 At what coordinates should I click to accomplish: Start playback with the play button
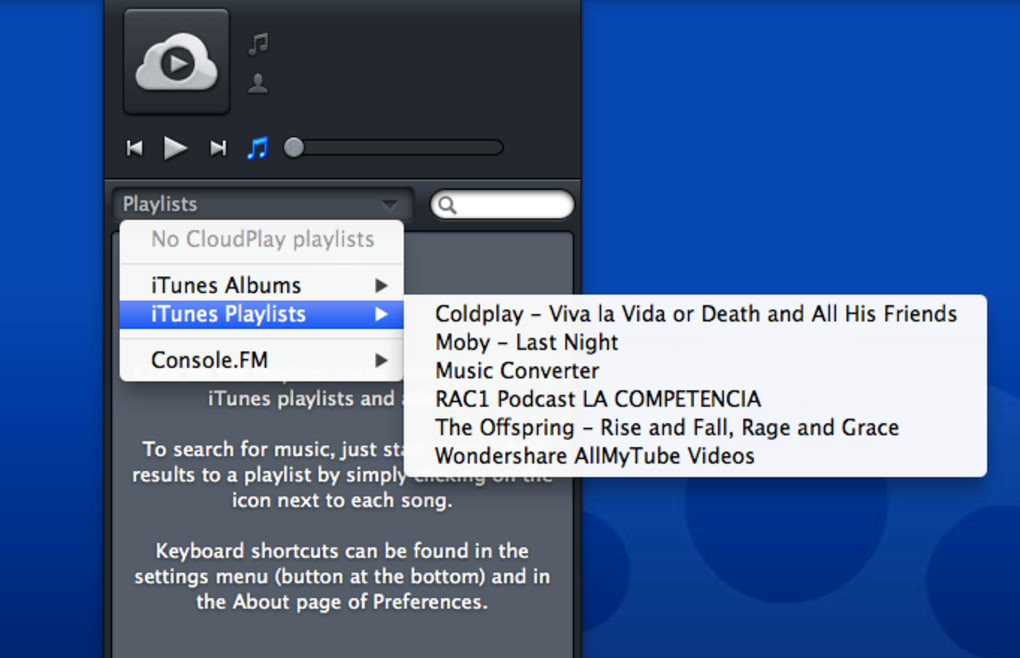coord(175,148)
